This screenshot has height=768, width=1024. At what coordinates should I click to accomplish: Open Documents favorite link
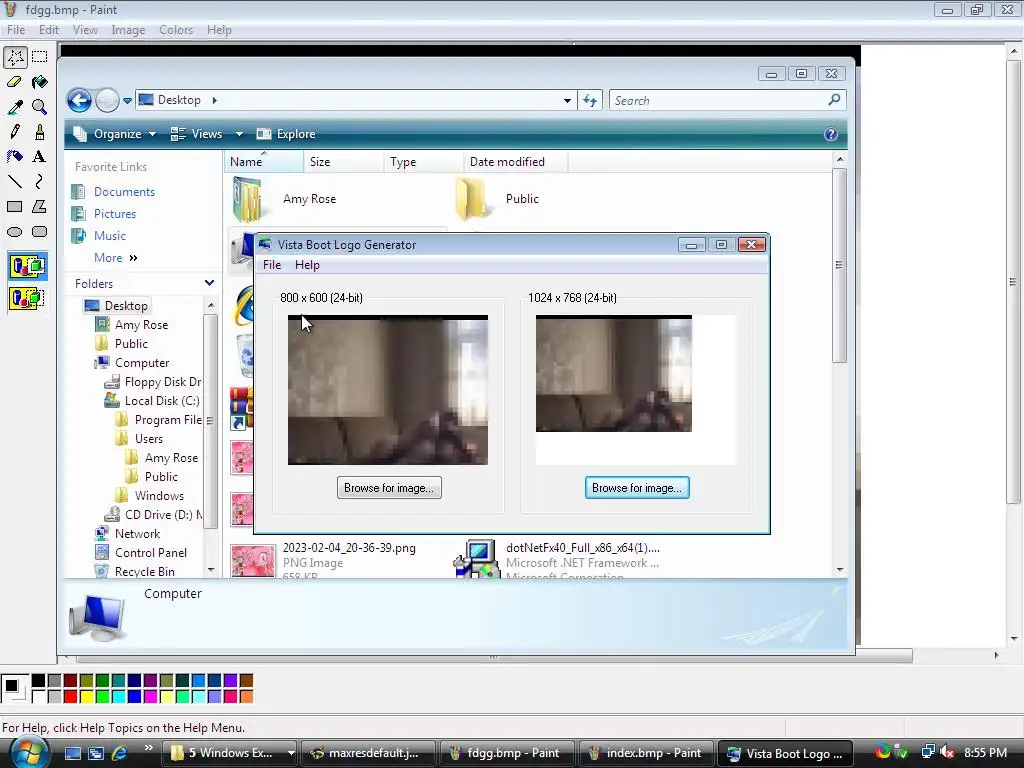click(124, 192)
